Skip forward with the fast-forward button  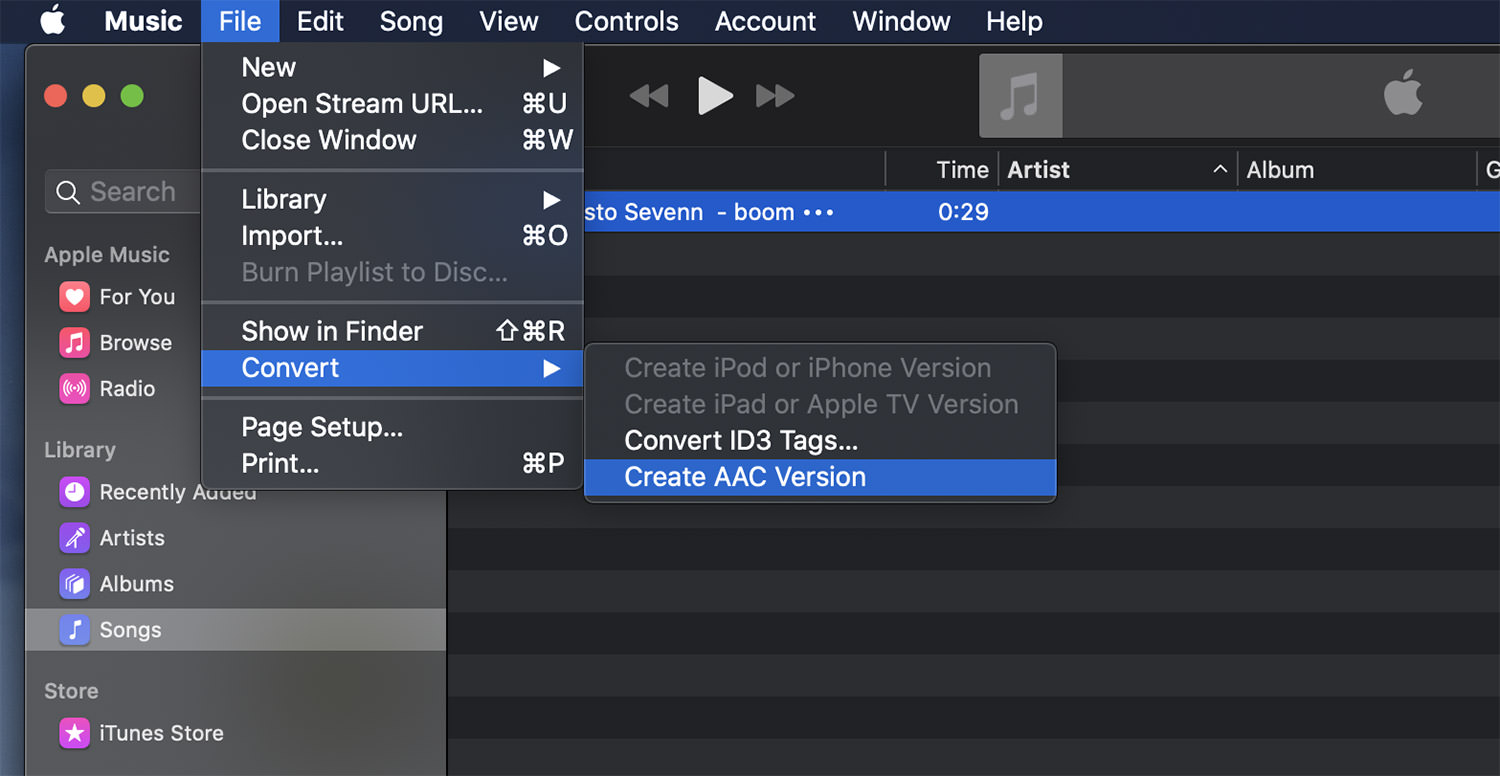click(775, 96)
